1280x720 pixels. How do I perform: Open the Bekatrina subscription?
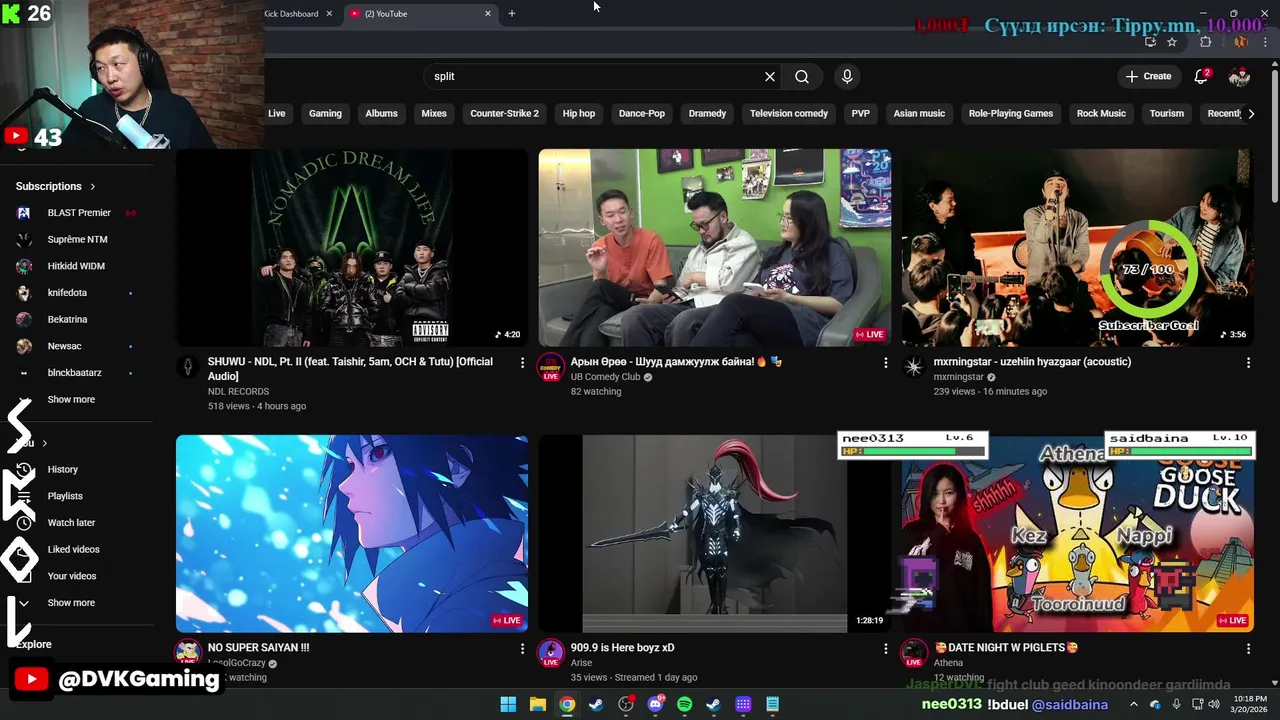pos(67,320)
